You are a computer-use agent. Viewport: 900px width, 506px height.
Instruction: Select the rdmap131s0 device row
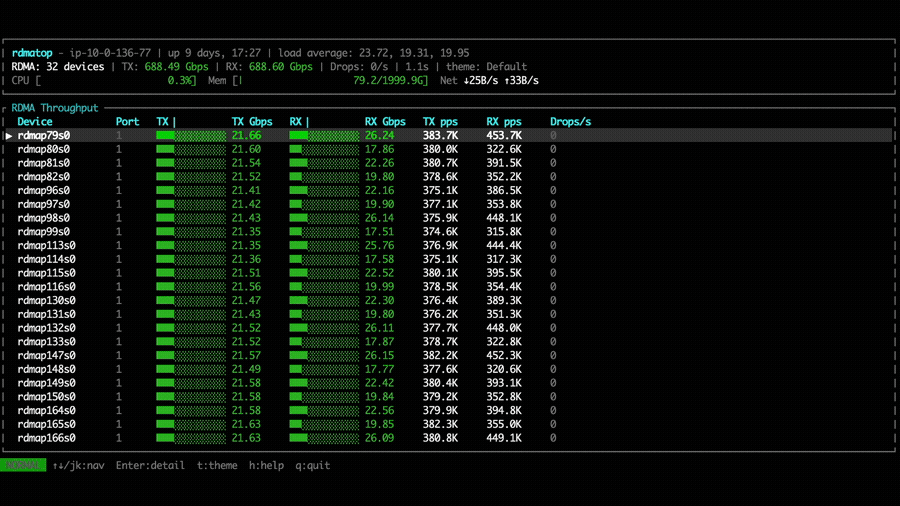click(x=448, y=314)
